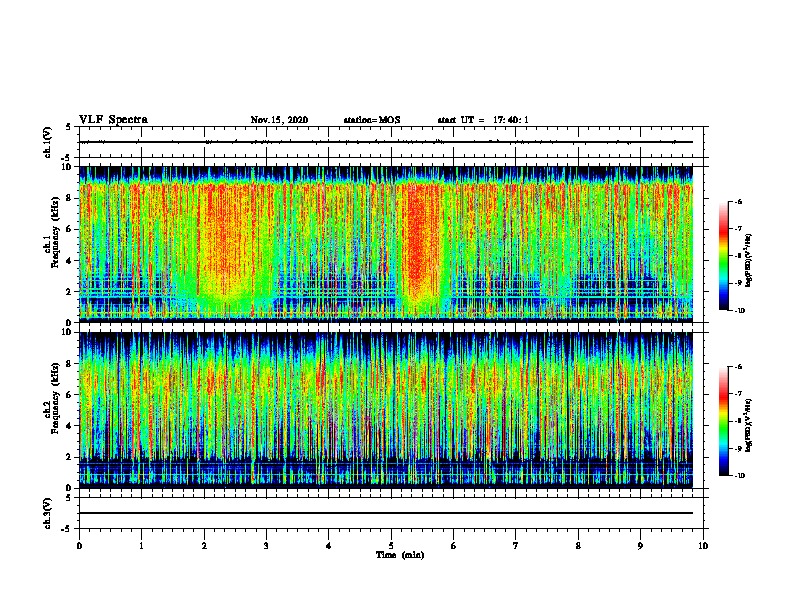Click the time axis tick label "1"

click(x=141, y=546)
